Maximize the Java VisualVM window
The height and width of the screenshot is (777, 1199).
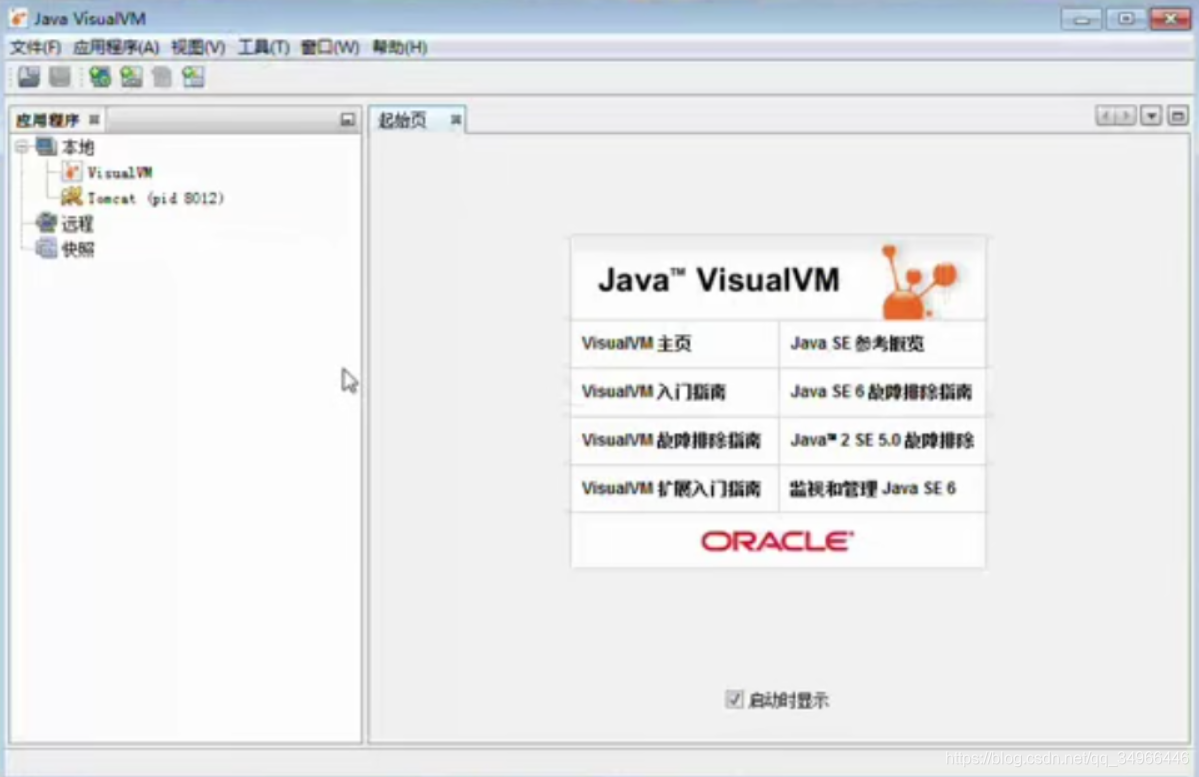tap(1126, 18)
